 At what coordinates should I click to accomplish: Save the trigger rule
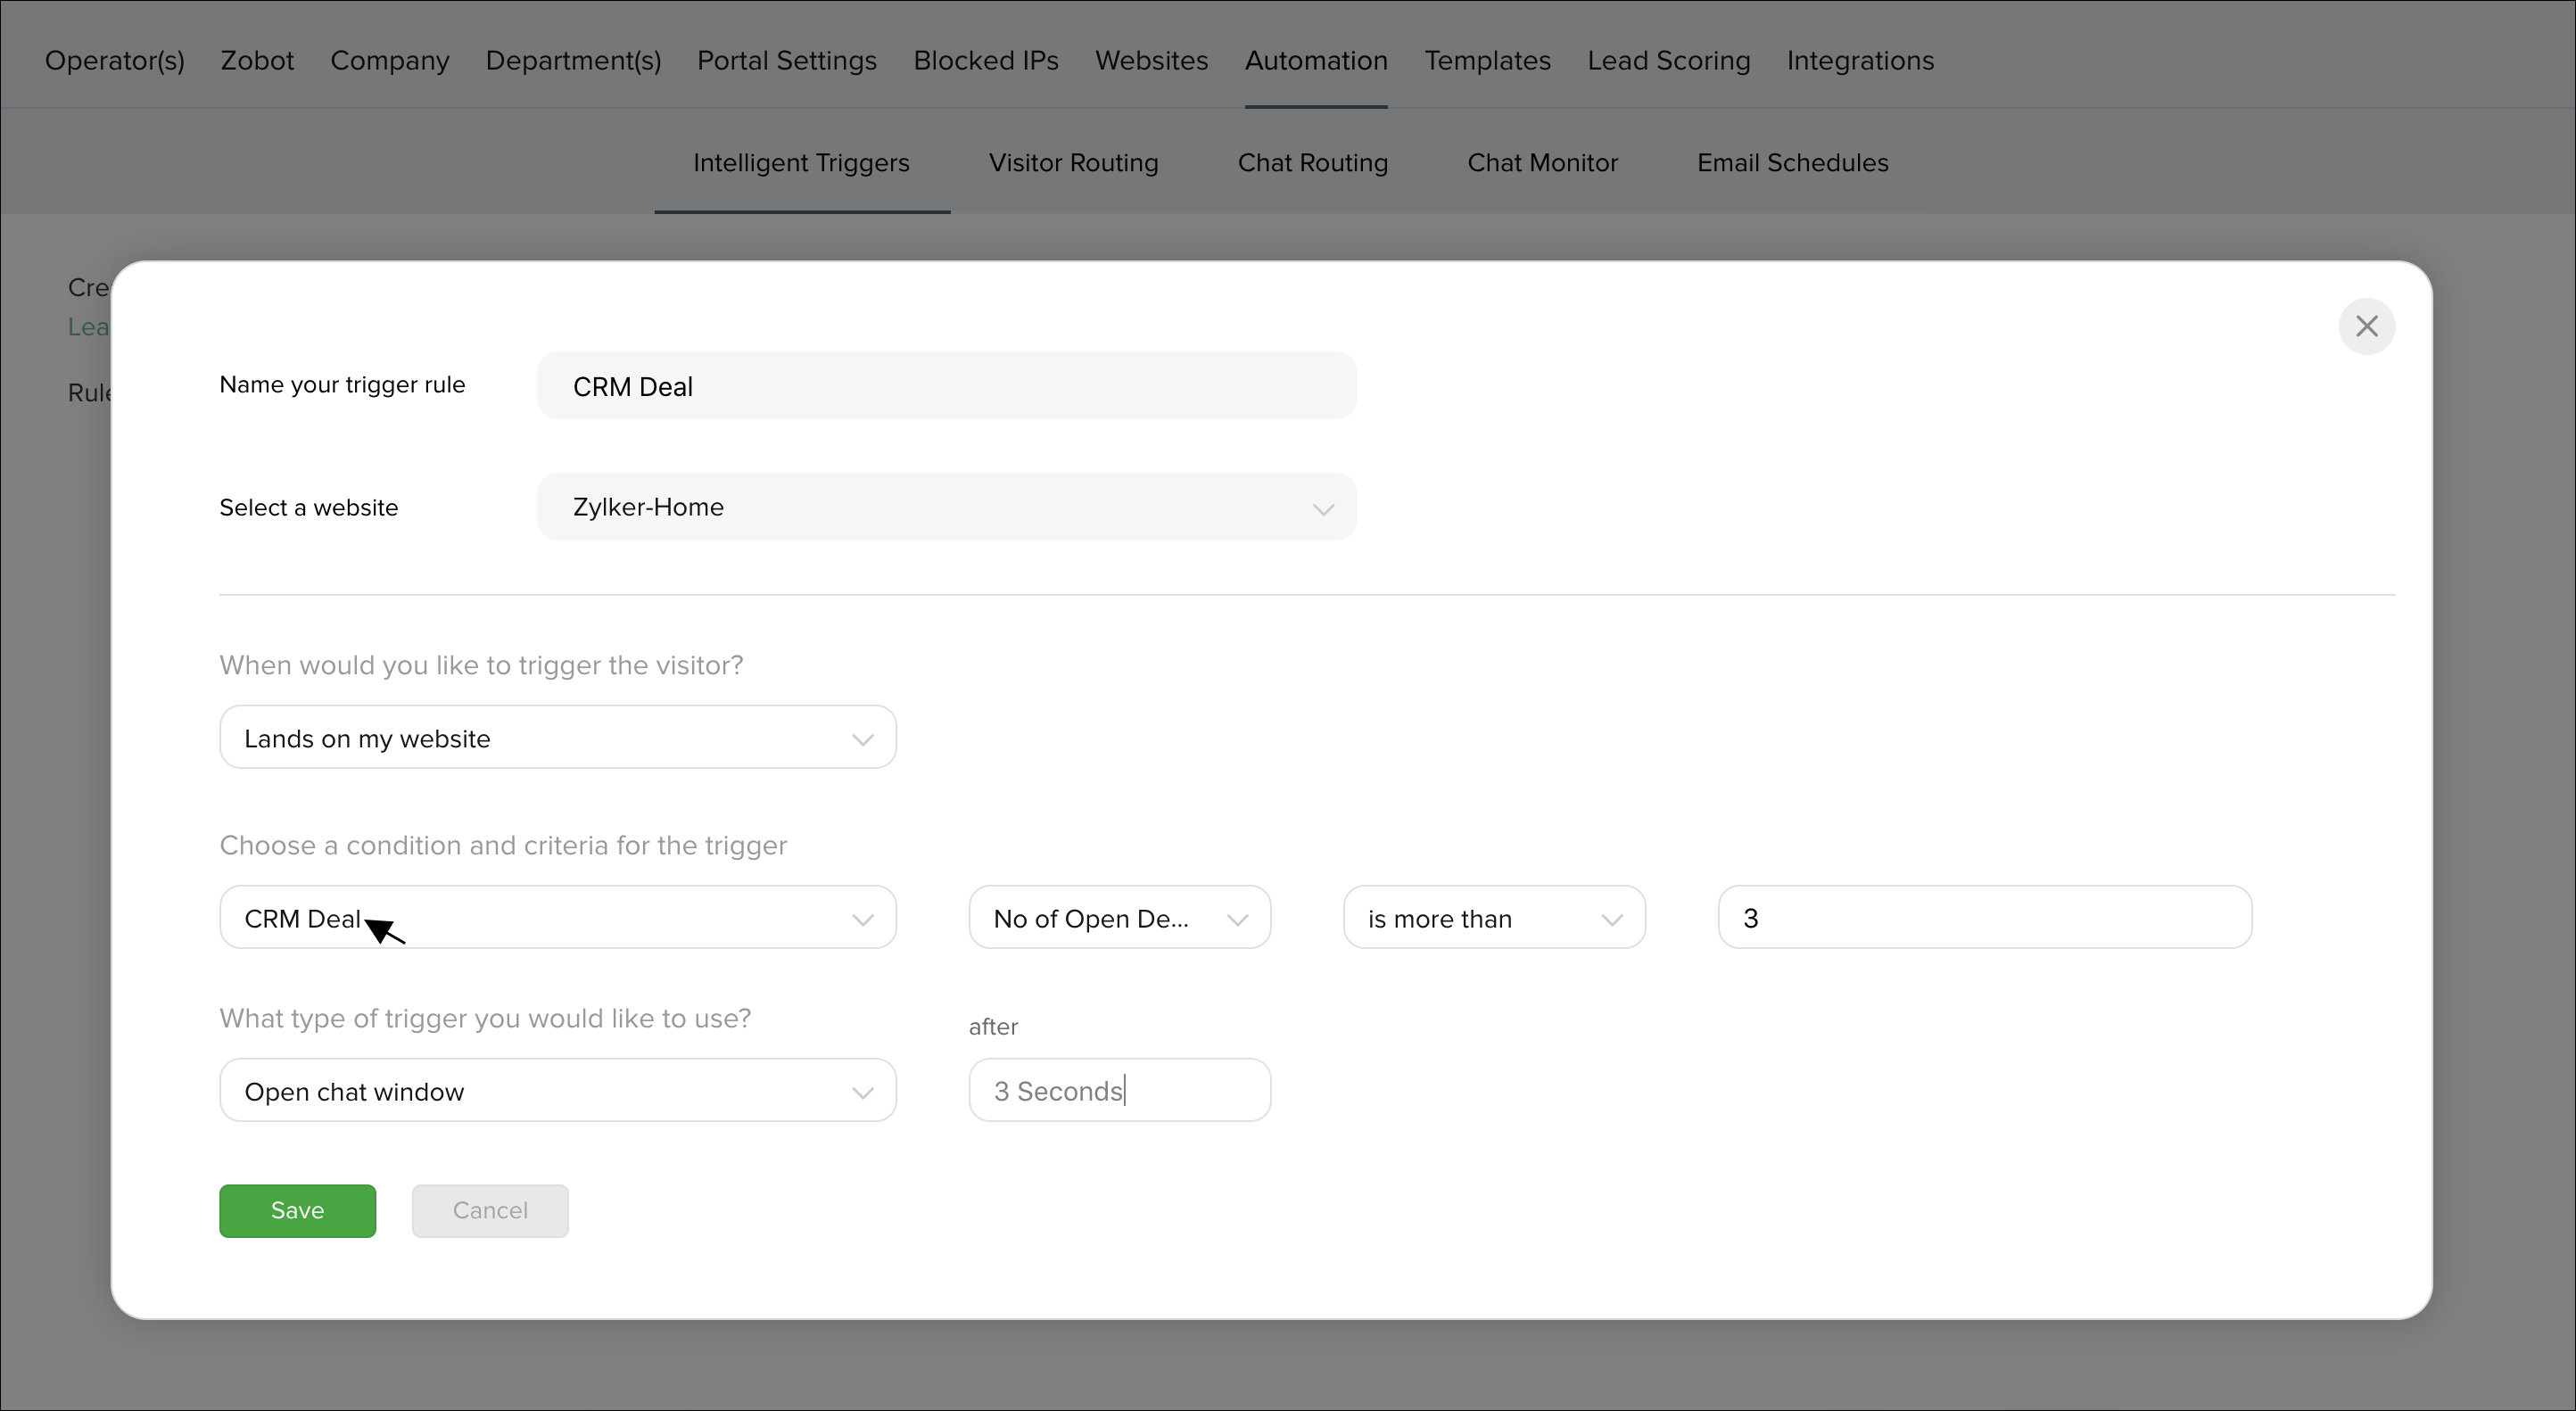coord(298,1211)
